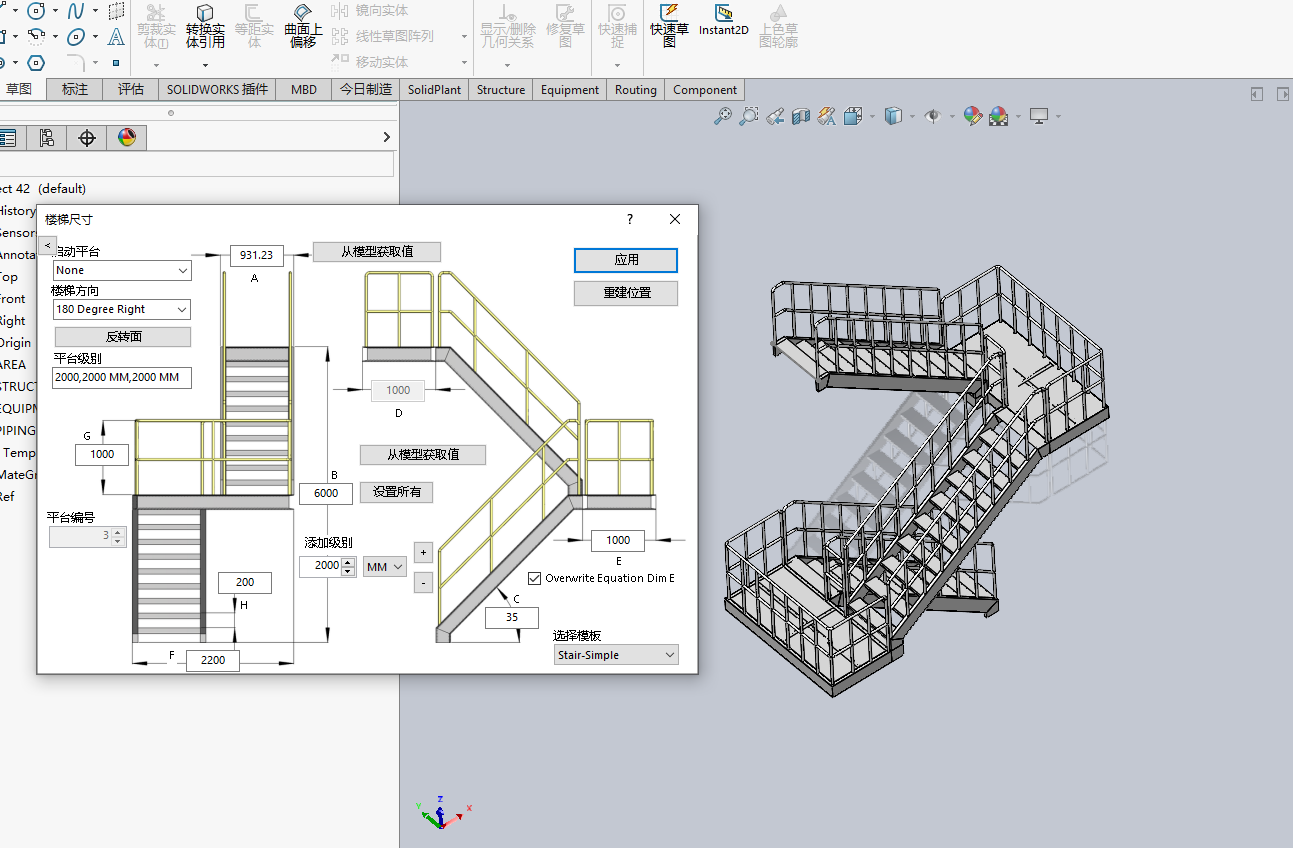
Task: Click the 应用 (Apply) button
Action: [x=625, y=260]
